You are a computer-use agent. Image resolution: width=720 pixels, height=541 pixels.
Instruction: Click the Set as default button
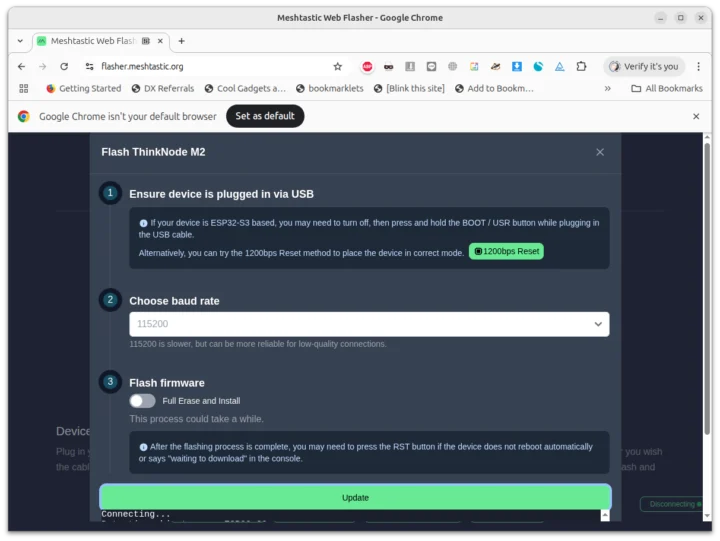pos(265,116)
